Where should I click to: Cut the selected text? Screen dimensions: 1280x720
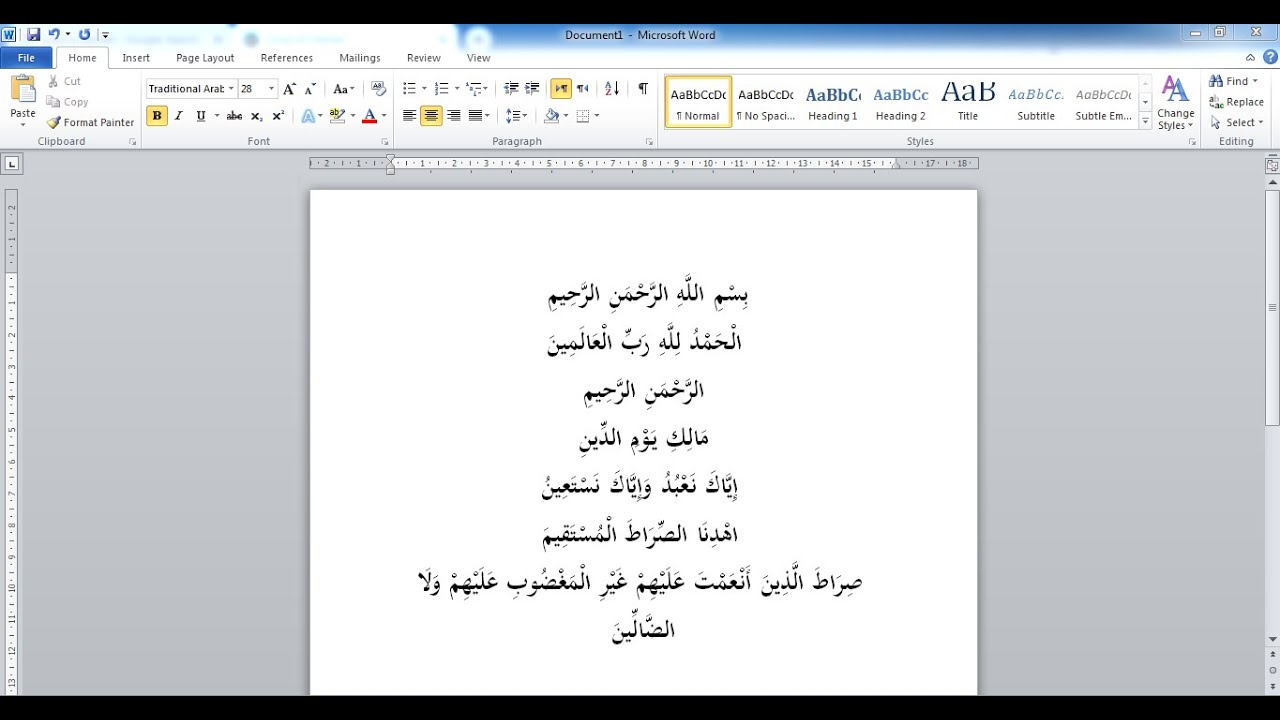point(64,81)
